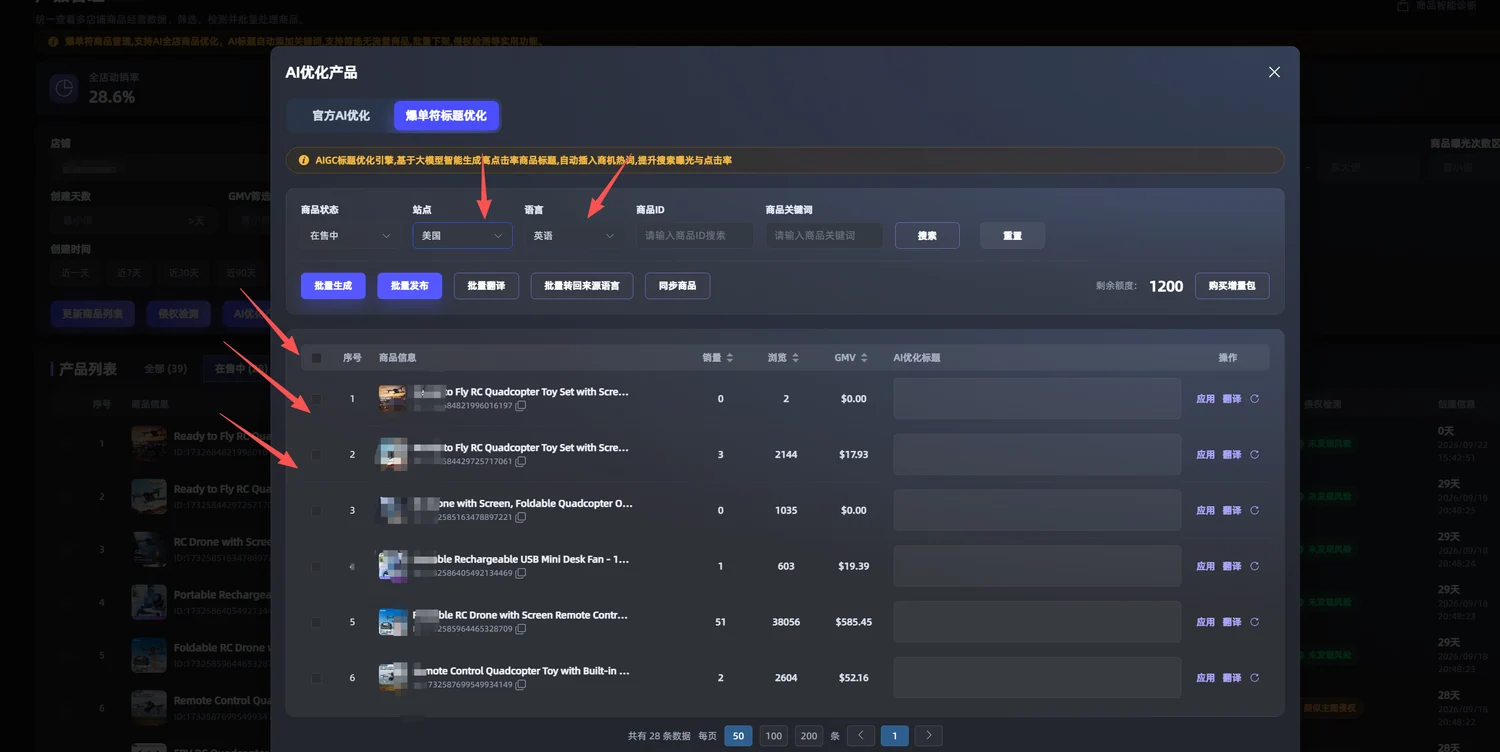The image size is (1500, 752).
Task: Focus the 商品关键词 search field
Action: 824,236
